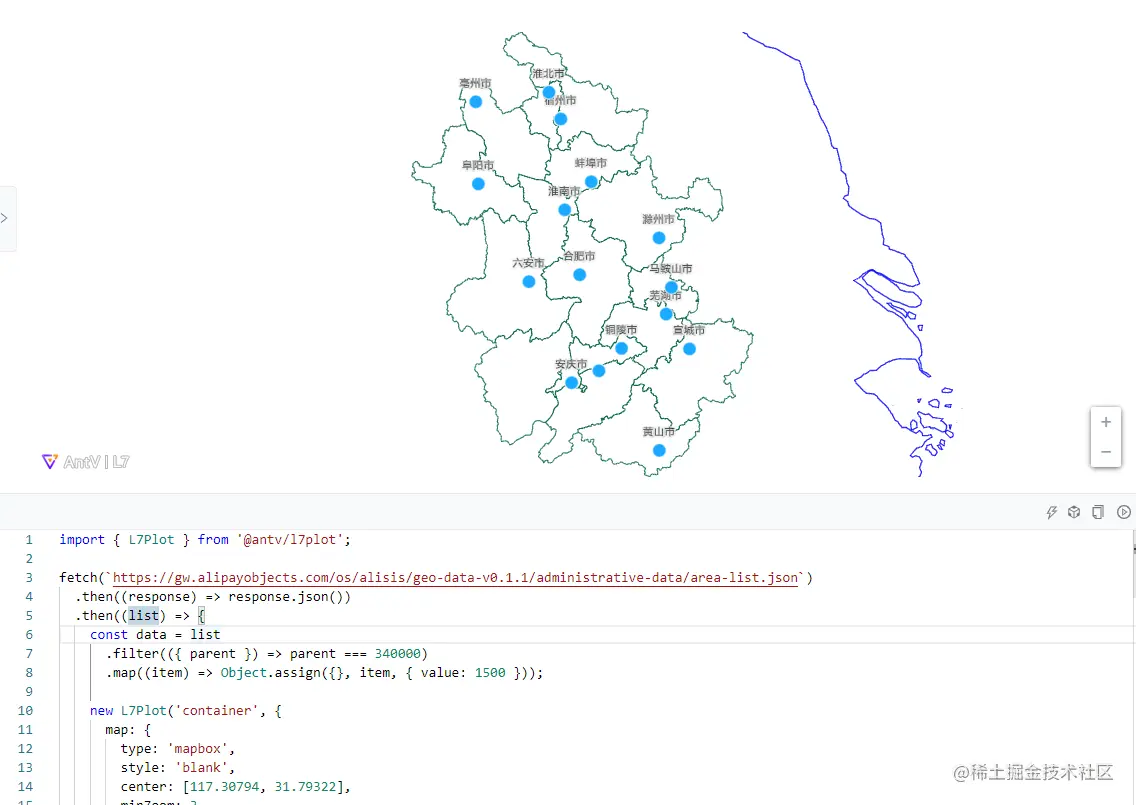Image resolution: width=1136 pixels, height=805 pixels.
Task: Select the 铜陵市 map marker dot
Action: click(x=622, y=349)
